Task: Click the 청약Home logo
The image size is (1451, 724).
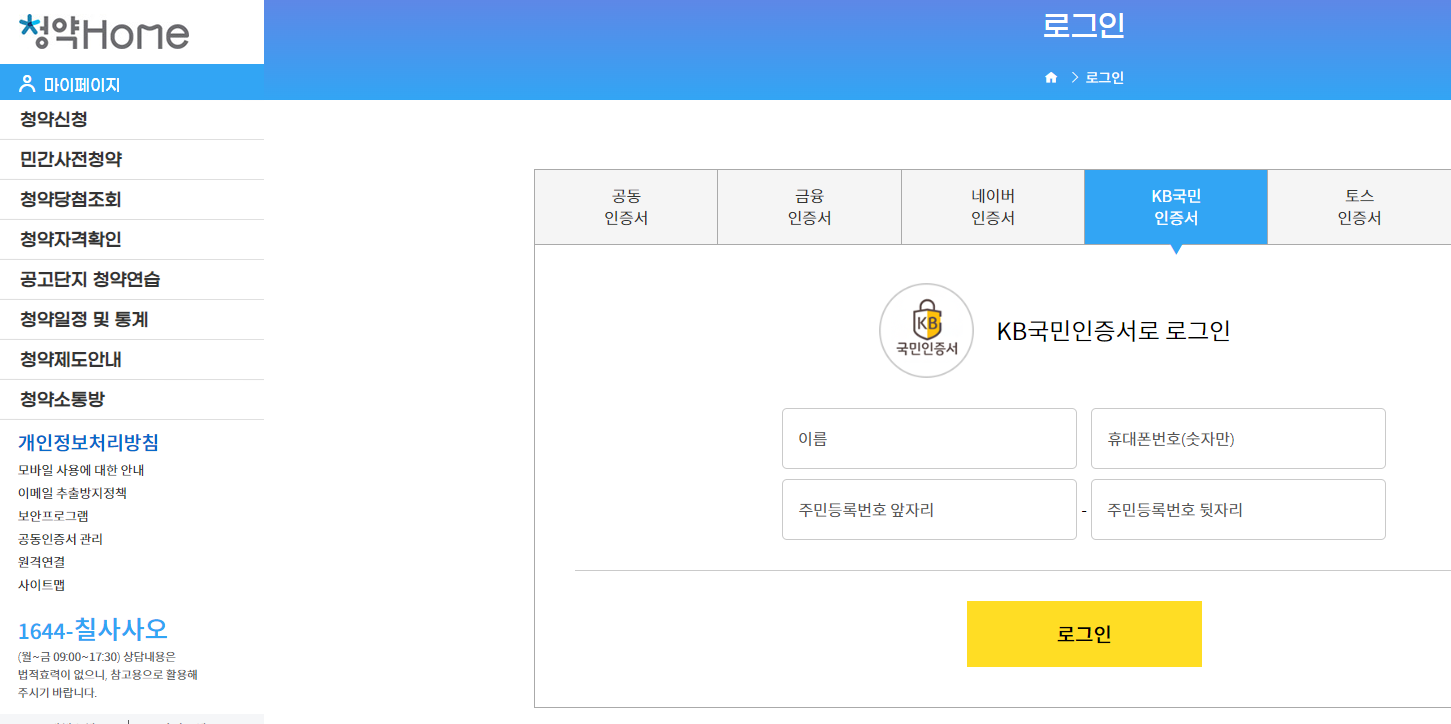Action: coord(104,33)
